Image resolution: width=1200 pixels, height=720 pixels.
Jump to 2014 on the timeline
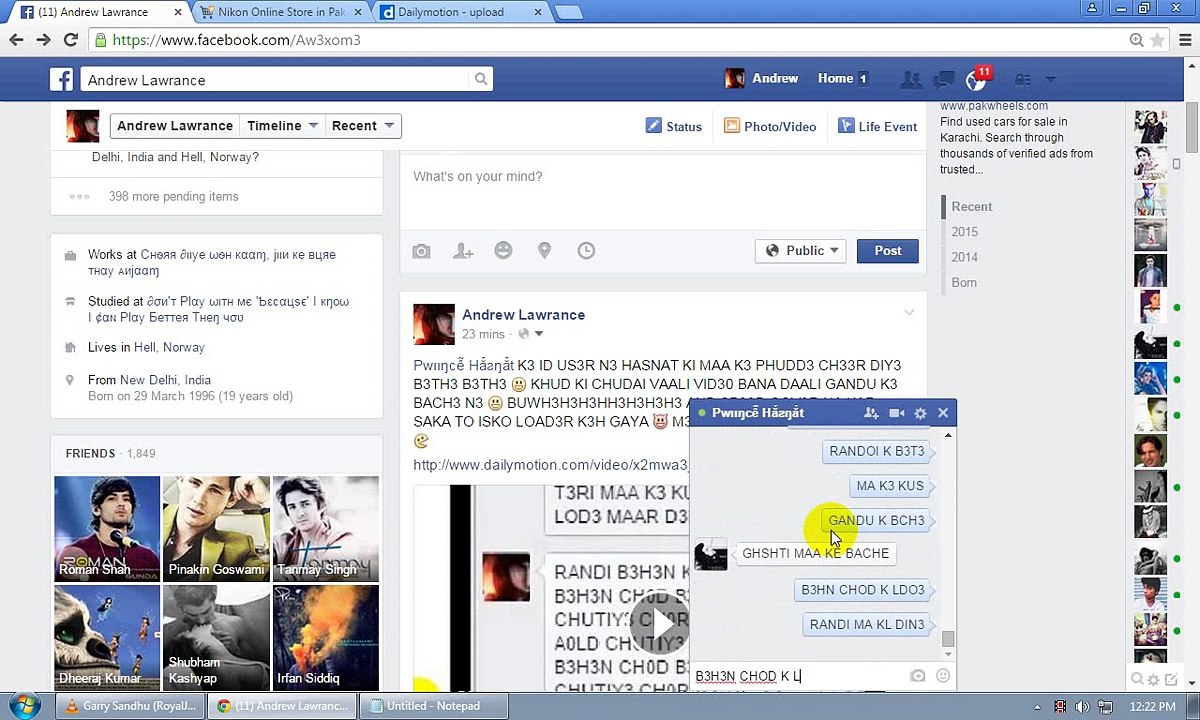click(x=964, y=257)
